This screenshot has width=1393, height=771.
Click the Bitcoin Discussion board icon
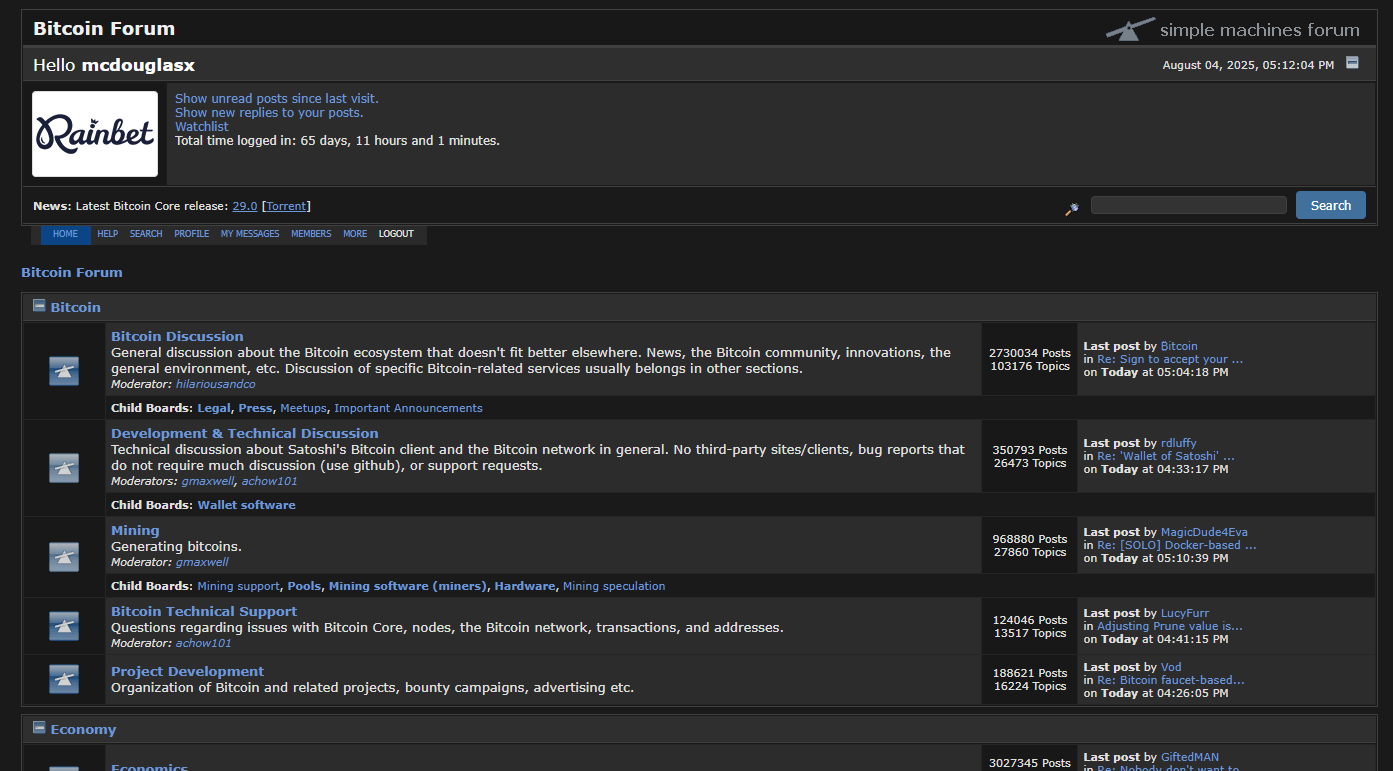[64, 371]
